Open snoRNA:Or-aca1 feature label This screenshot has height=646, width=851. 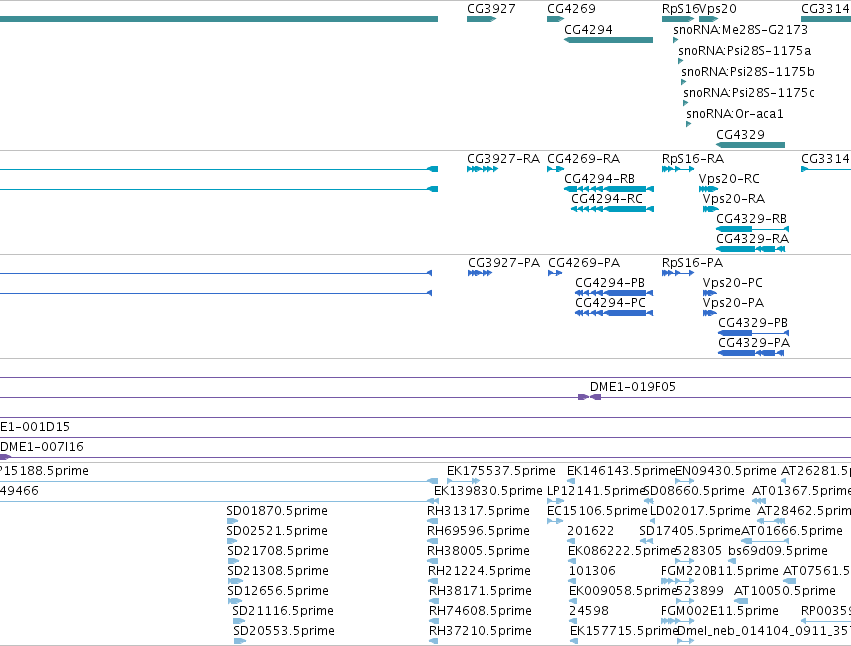tap(735, 114)
